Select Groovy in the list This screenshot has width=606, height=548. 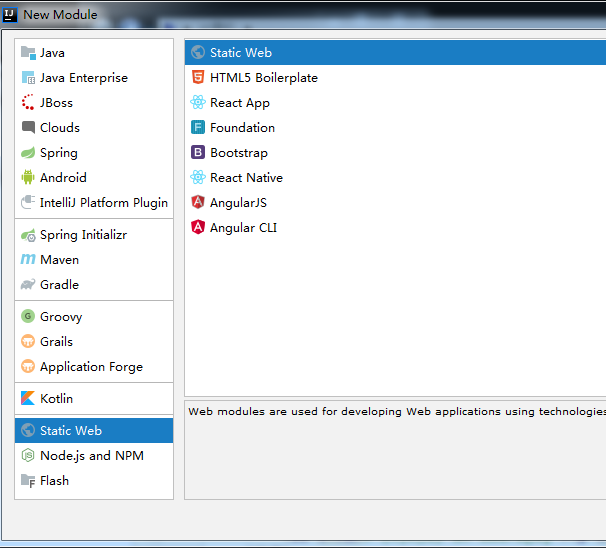point(94,317)
